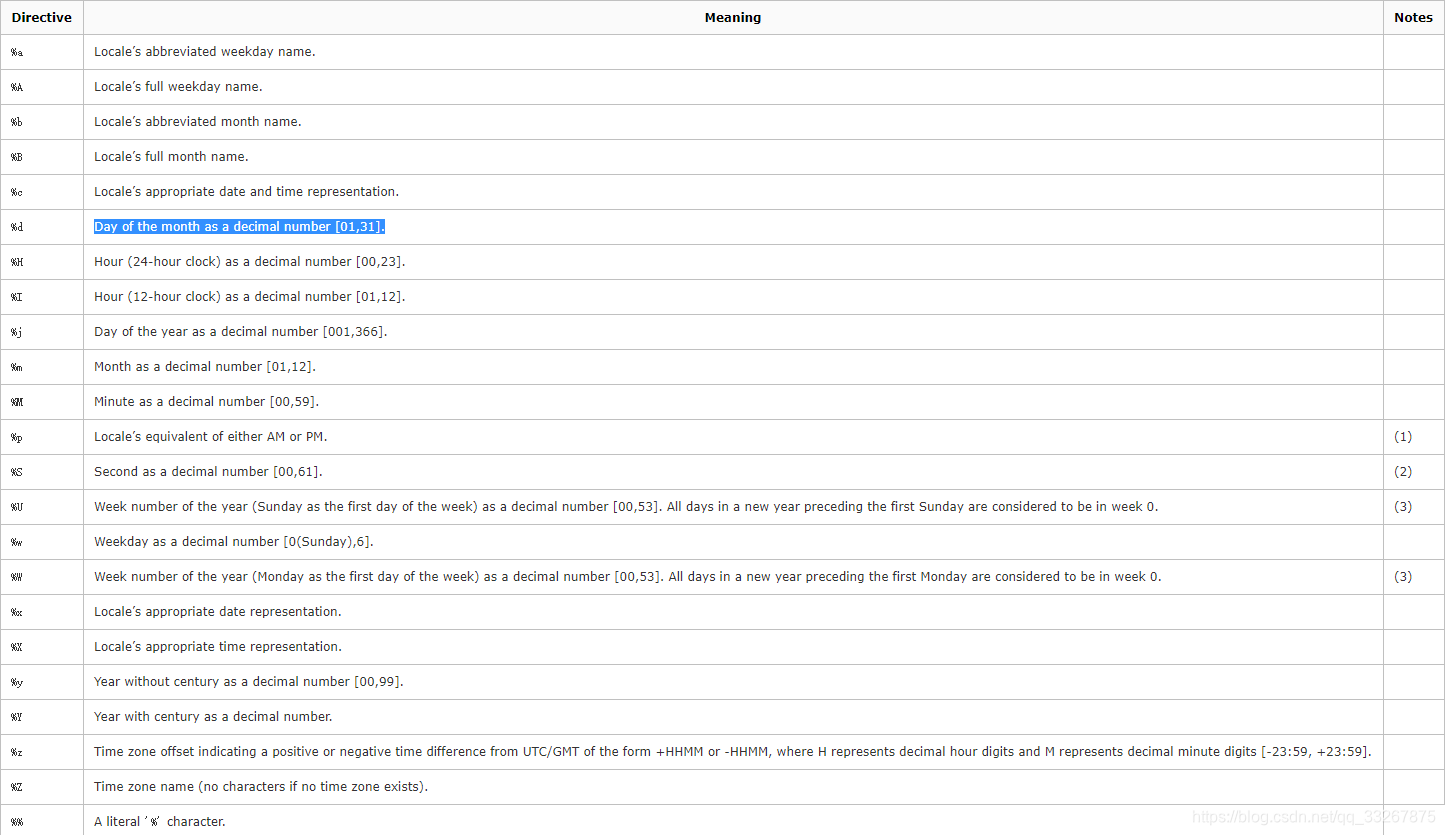The height and width of the screenshot is (835, 1445).
Task: Click the %c directive cell
Action: click(42, 192)
